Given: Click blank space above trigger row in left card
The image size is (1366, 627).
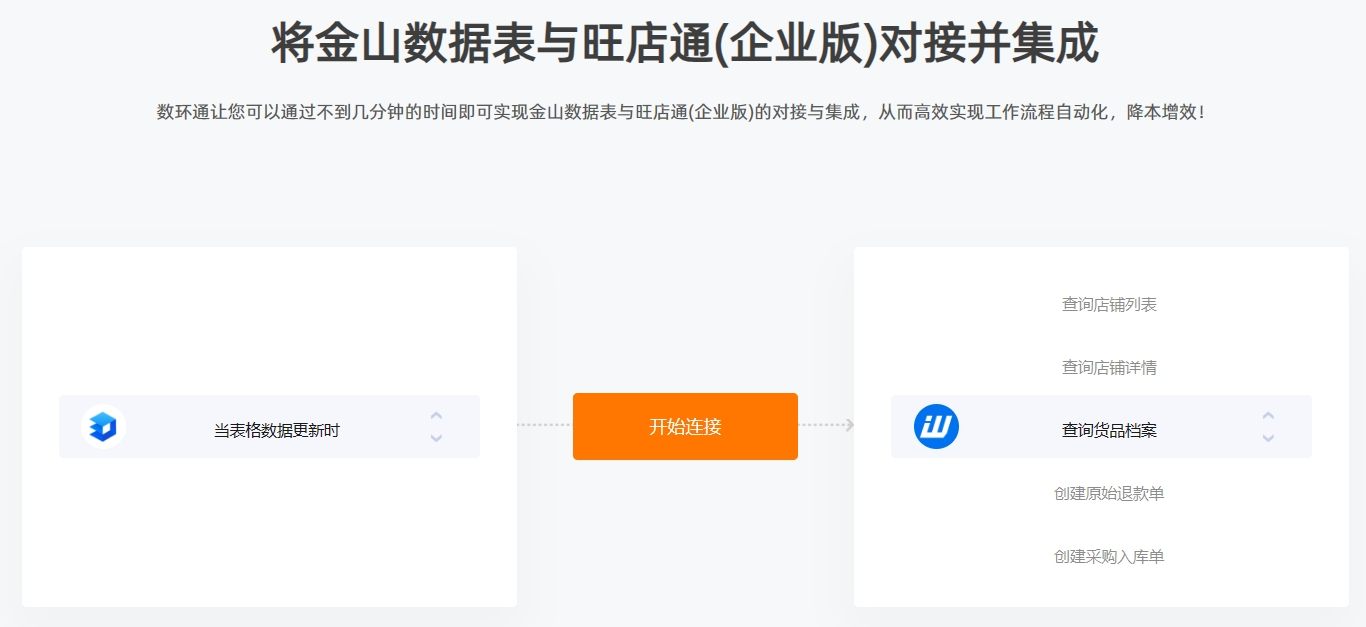Looking at the screenshot, I should tap(269, 320).
